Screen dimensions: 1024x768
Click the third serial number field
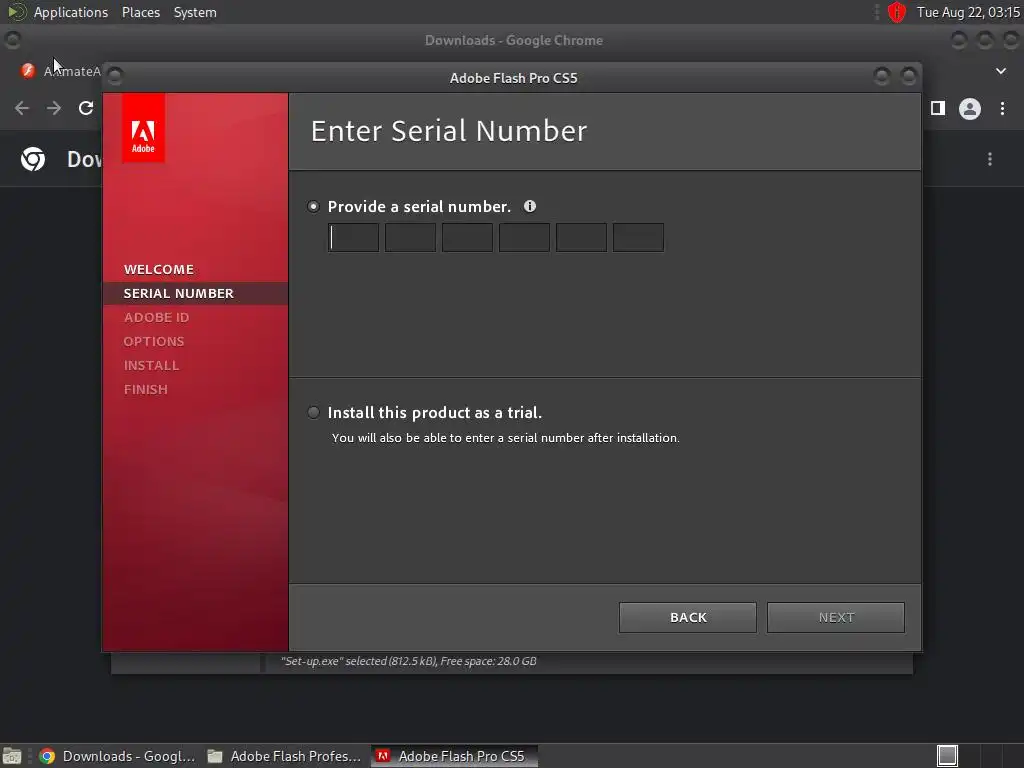[467, 238]
